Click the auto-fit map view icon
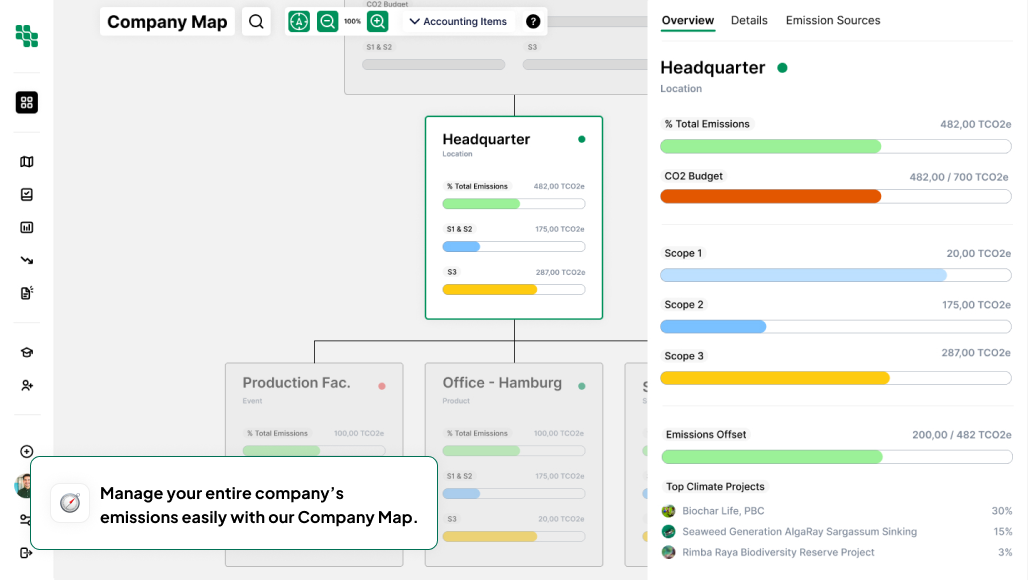Screen dimensions: 1028x580 pos(299,21)
